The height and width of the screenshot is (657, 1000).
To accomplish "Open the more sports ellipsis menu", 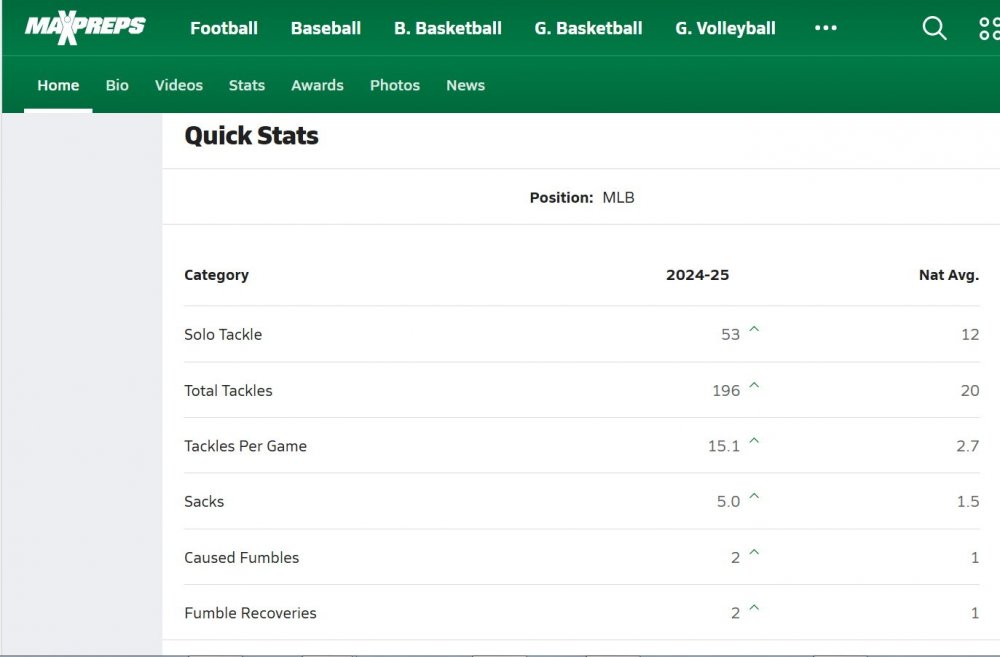I will click(825, 28).
